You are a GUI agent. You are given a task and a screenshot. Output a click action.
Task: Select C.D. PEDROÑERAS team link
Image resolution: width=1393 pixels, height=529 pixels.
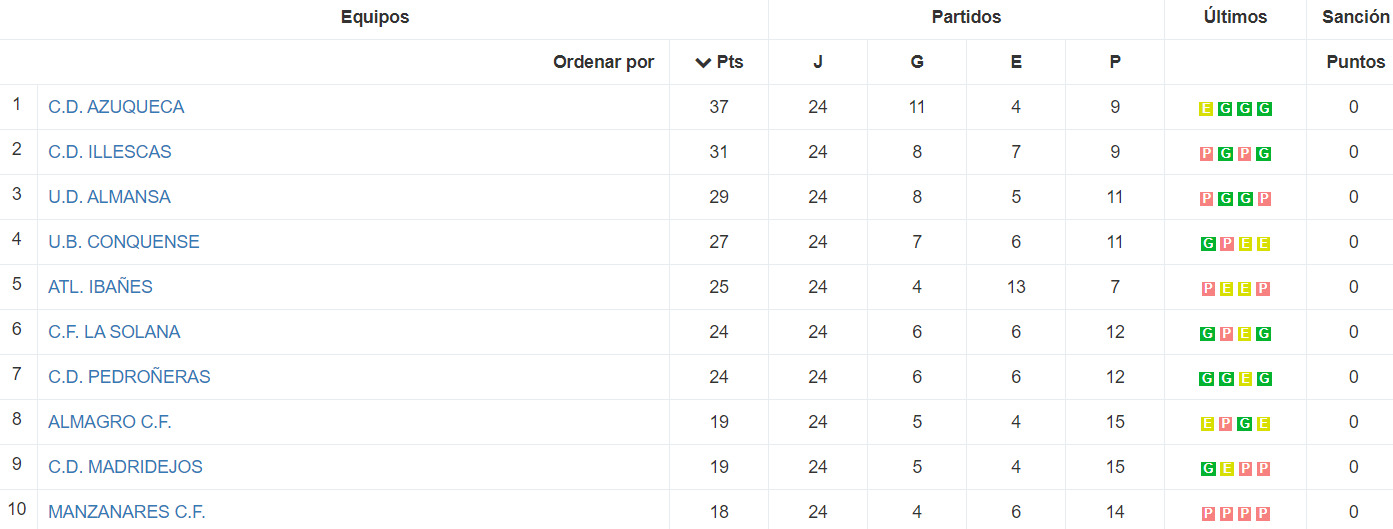129,377
